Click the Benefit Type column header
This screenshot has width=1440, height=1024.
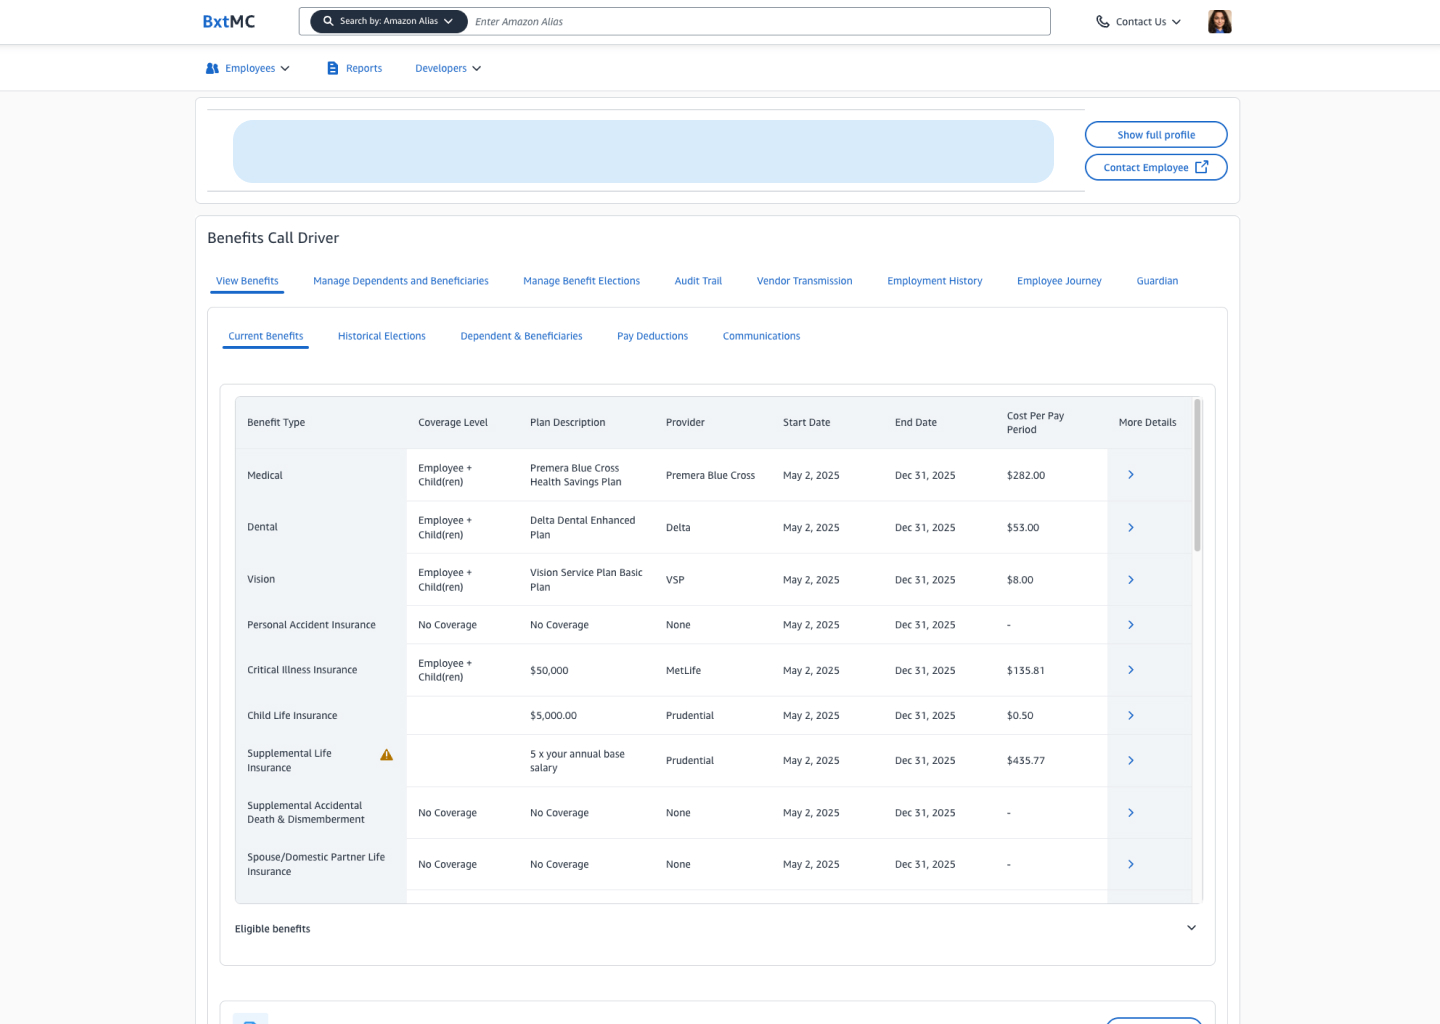point(276,423)
